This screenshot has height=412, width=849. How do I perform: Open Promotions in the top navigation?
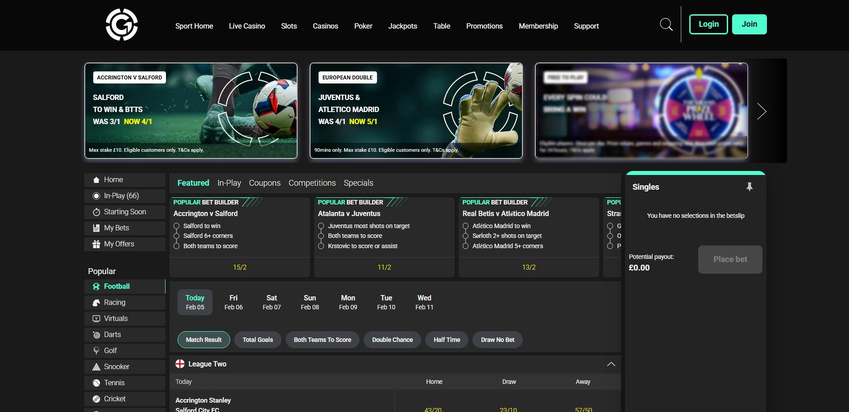tap(485, 26)
